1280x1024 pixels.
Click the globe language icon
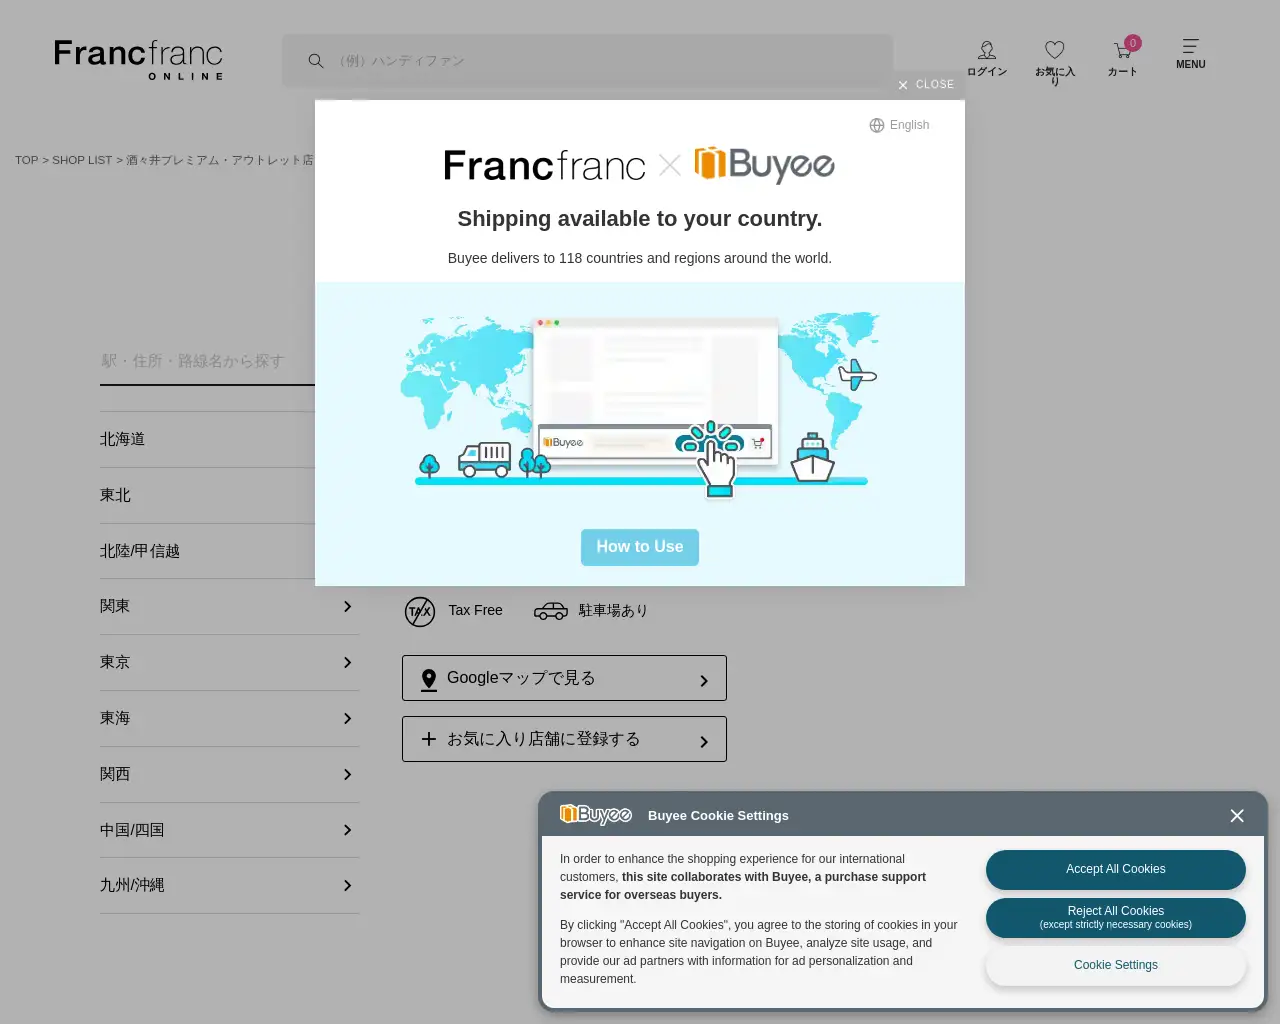coord(877,125)
